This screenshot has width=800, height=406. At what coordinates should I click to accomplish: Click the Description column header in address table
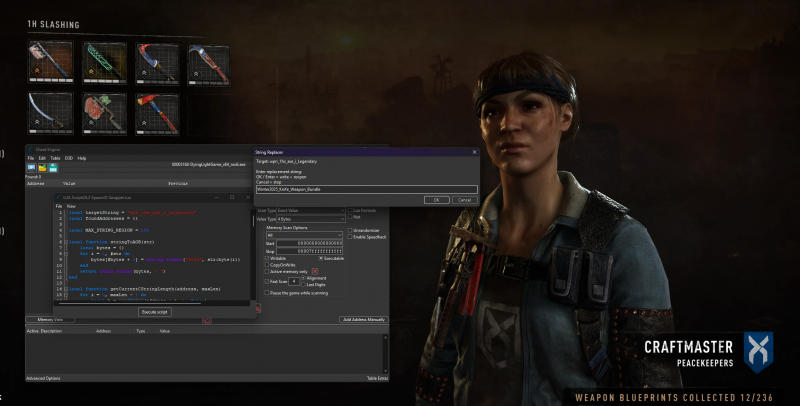coord(52,331)
